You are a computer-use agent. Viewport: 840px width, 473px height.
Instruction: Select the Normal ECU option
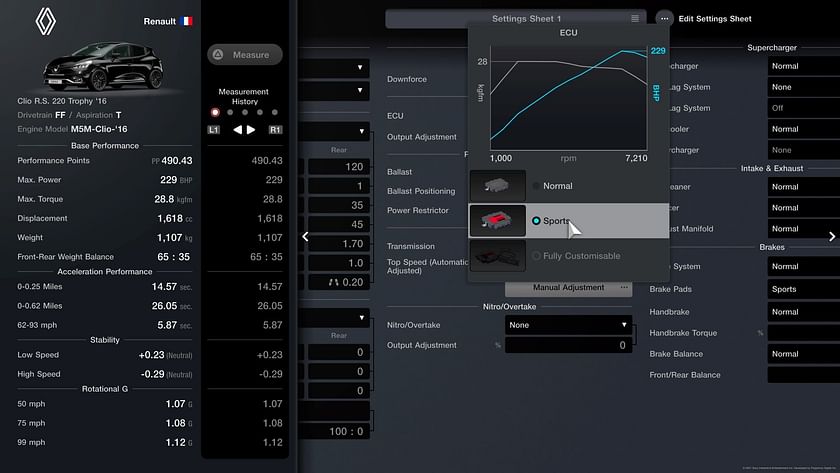coord(569,186)
